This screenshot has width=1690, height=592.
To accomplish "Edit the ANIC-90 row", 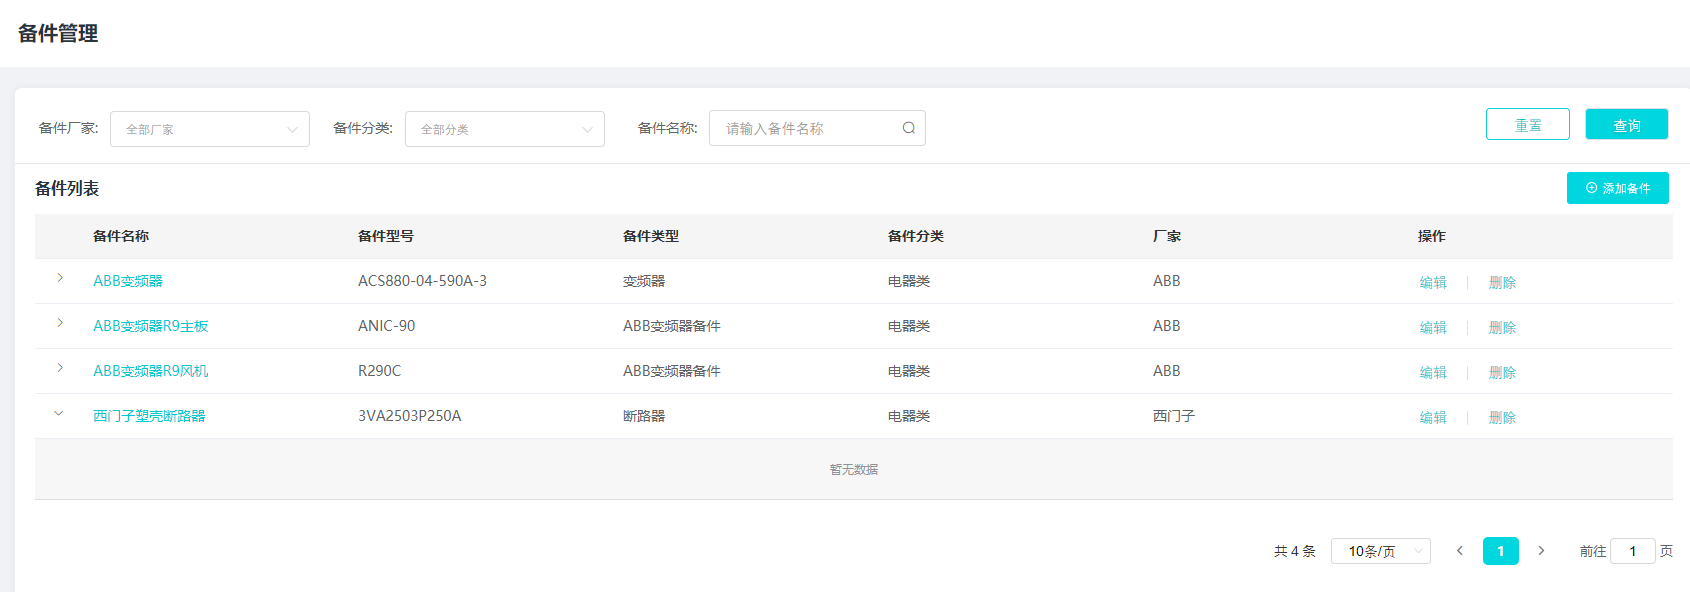I will coord(1433,327).
